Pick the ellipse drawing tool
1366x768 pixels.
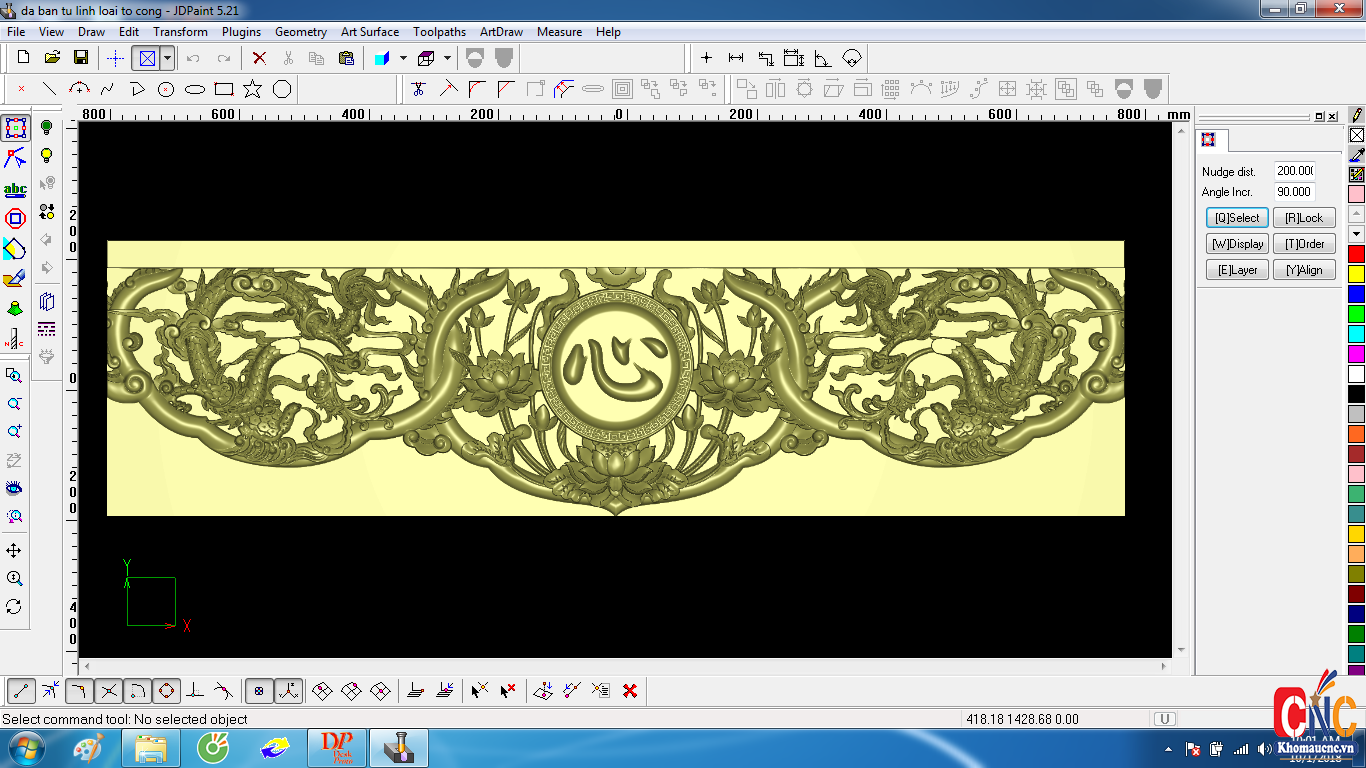point(195,89)
